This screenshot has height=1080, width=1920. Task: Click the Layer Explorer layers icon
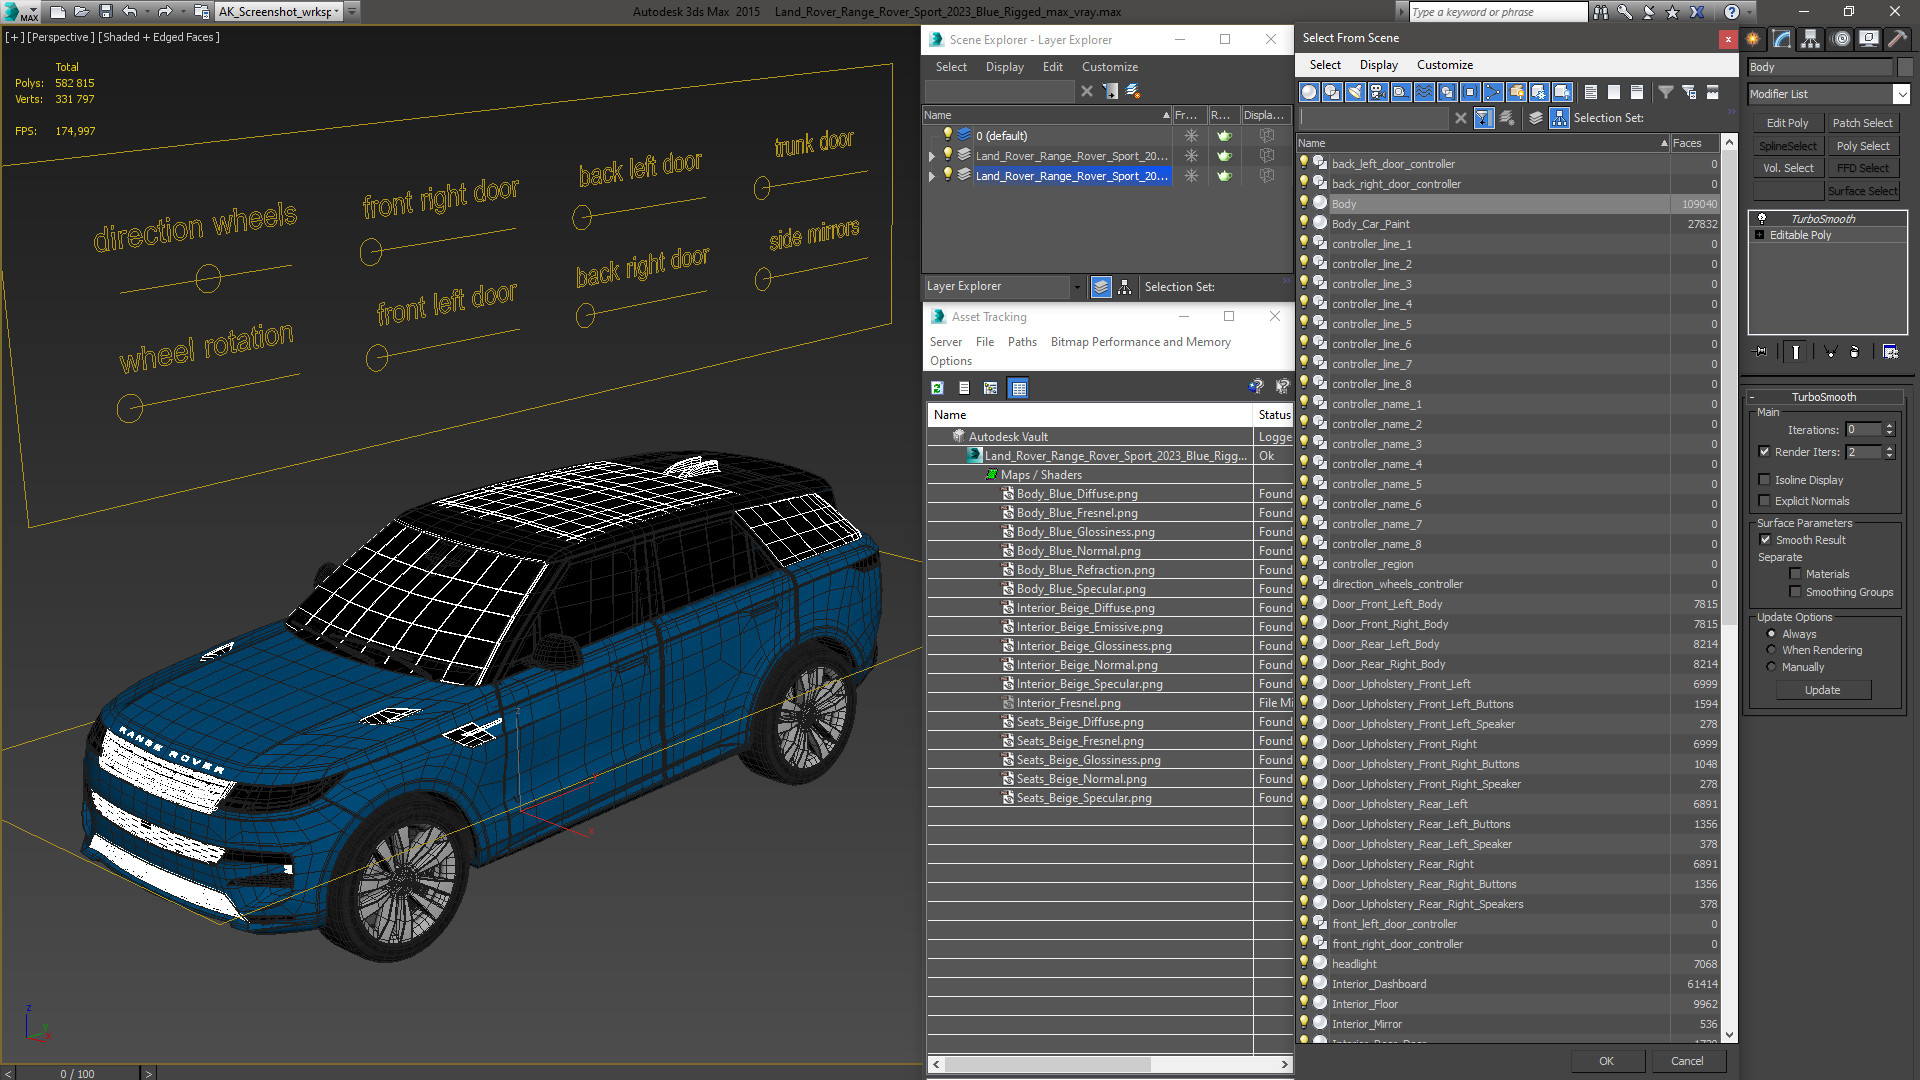pyautogui.click(x=1101, y=287)
